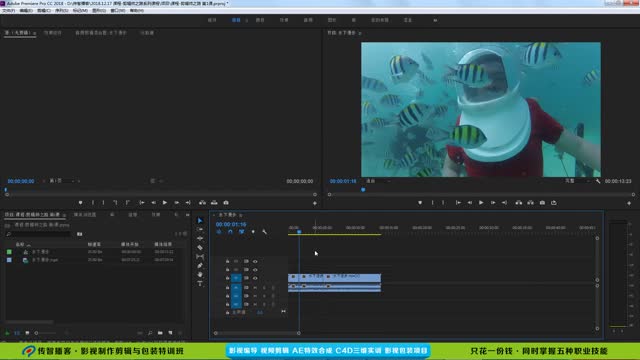Step forward one frame in Program monitor
The width and height of the screenshot is (640, 360).
(493, 202)
